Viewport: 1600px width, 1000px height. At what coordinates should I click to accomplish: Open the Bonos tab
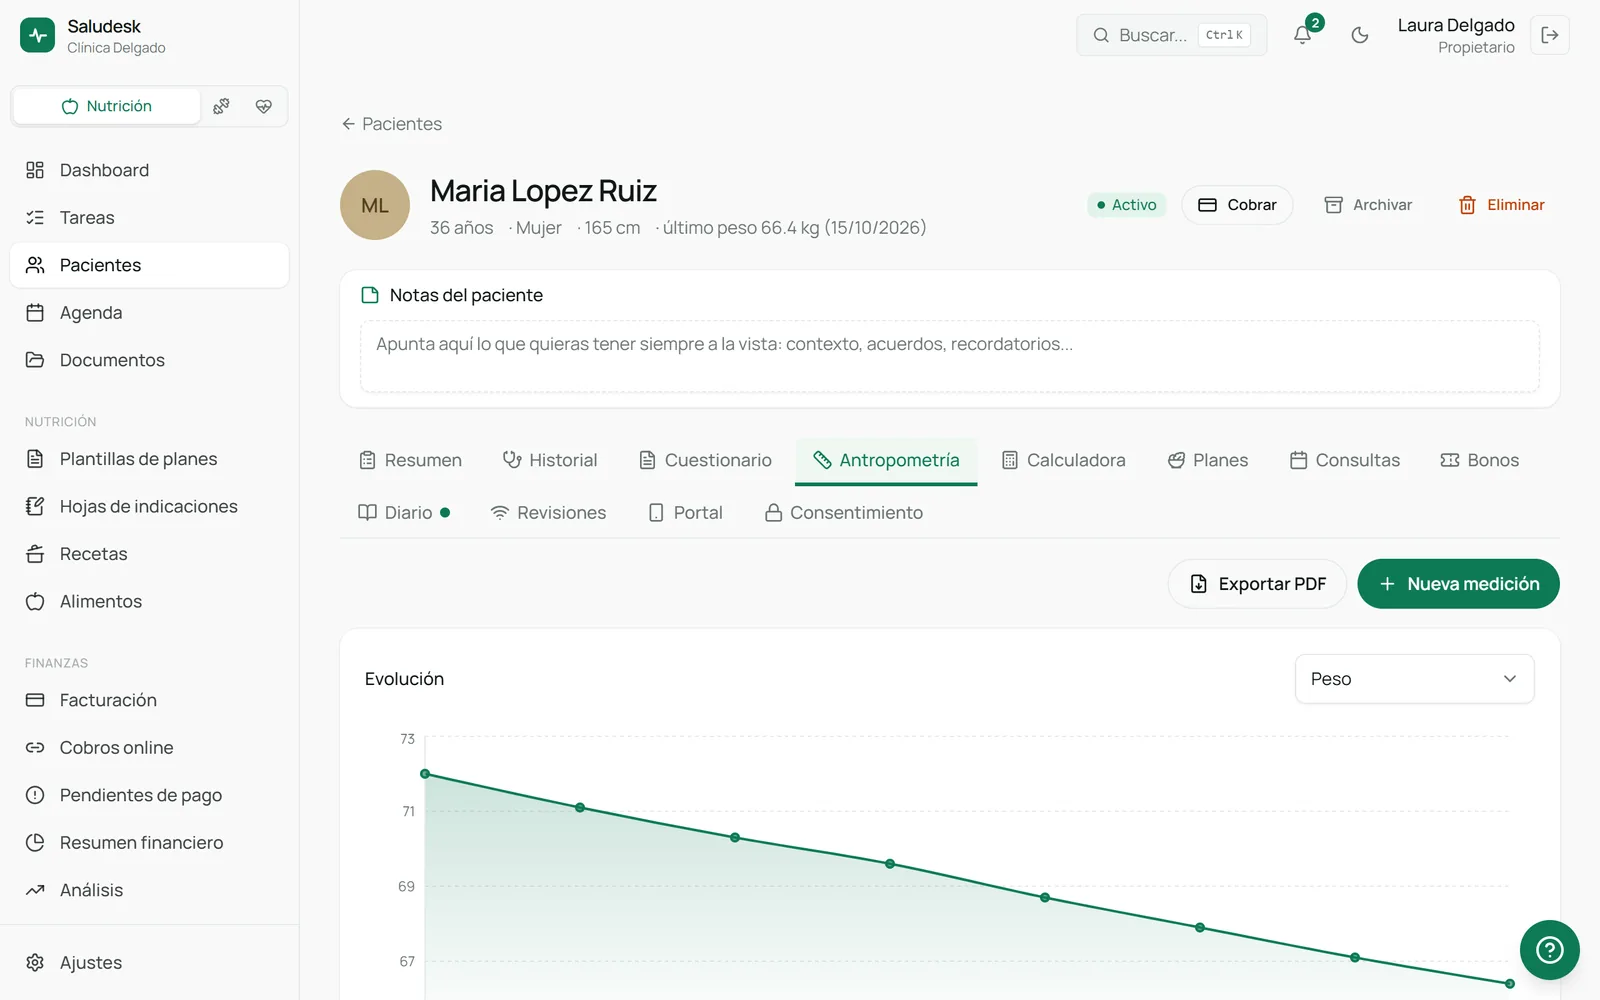pyautogui.click(x=1480, y=460)
